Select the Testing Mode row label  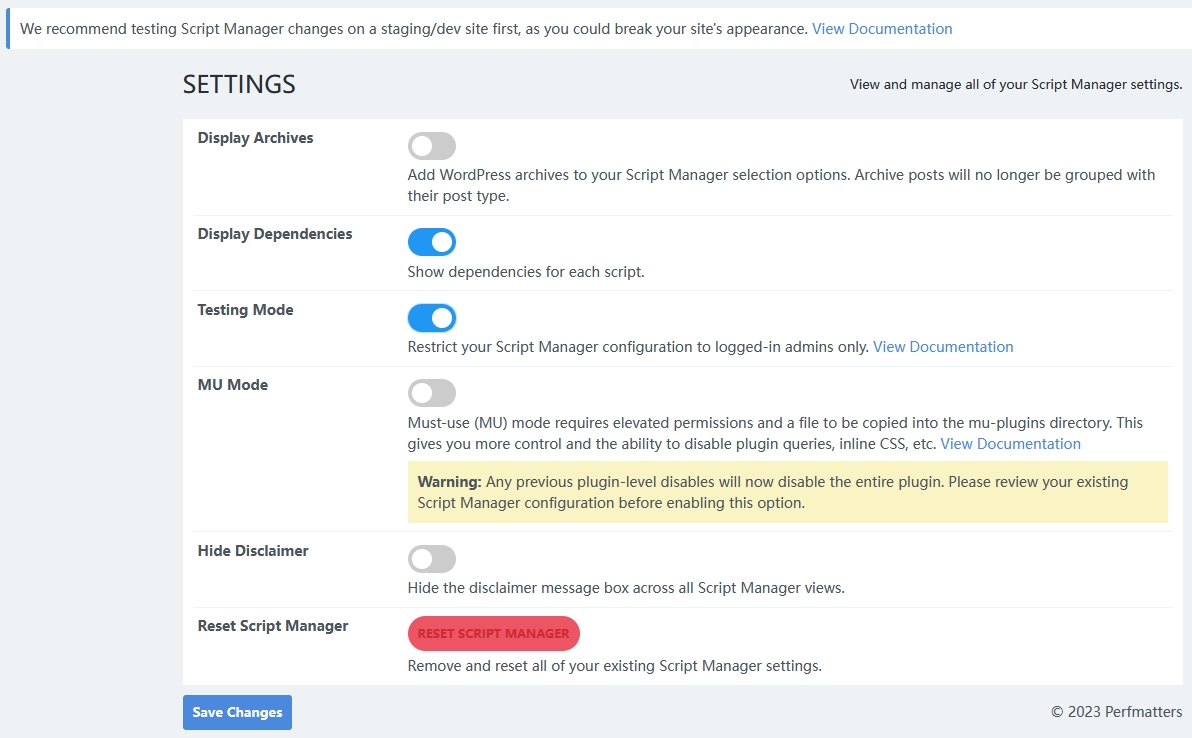tap(245, 310)
